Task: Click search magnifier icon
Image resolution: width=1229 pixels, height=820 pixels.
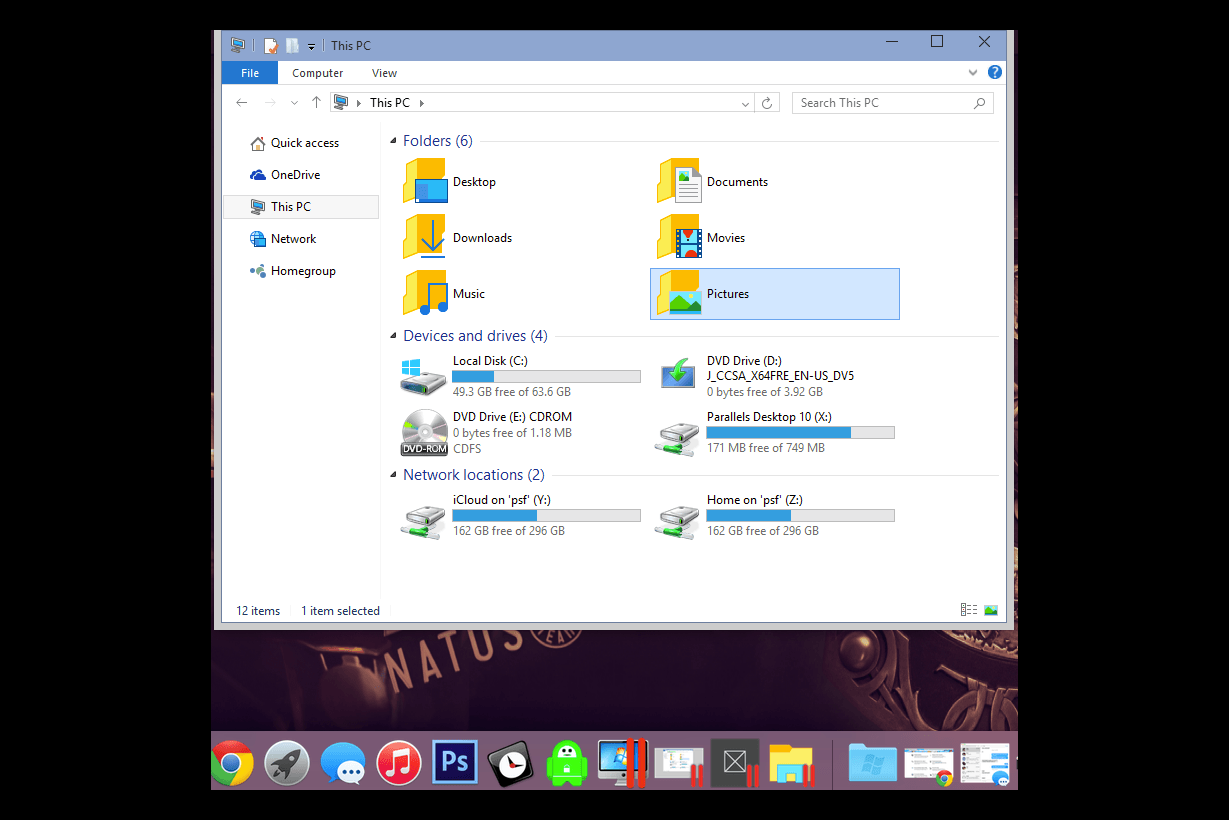Action: coord(979,103)
